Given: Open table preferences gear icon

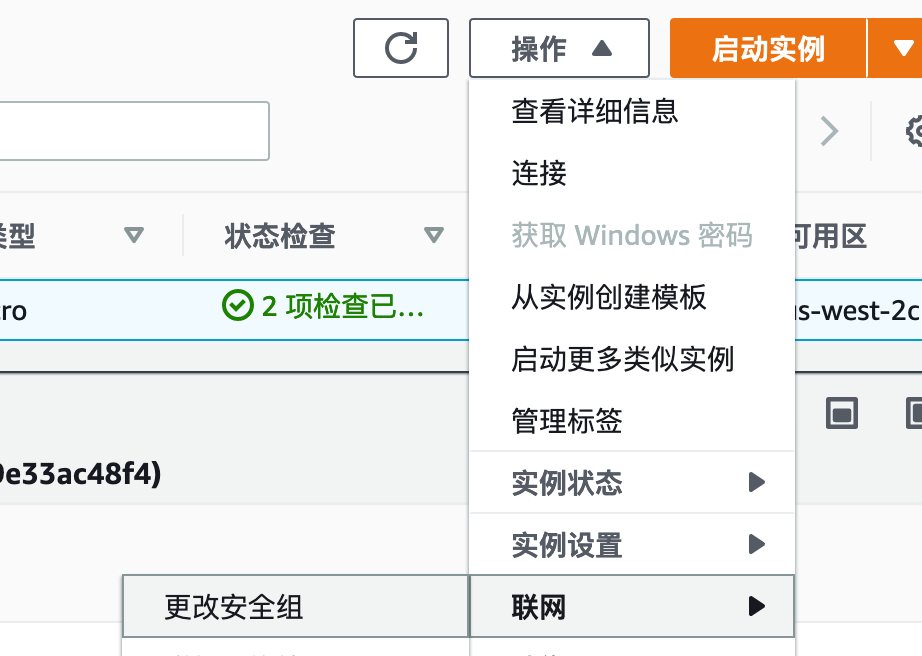Looking at the screenshot, I should pyautogui.click(x=914, y=131).
